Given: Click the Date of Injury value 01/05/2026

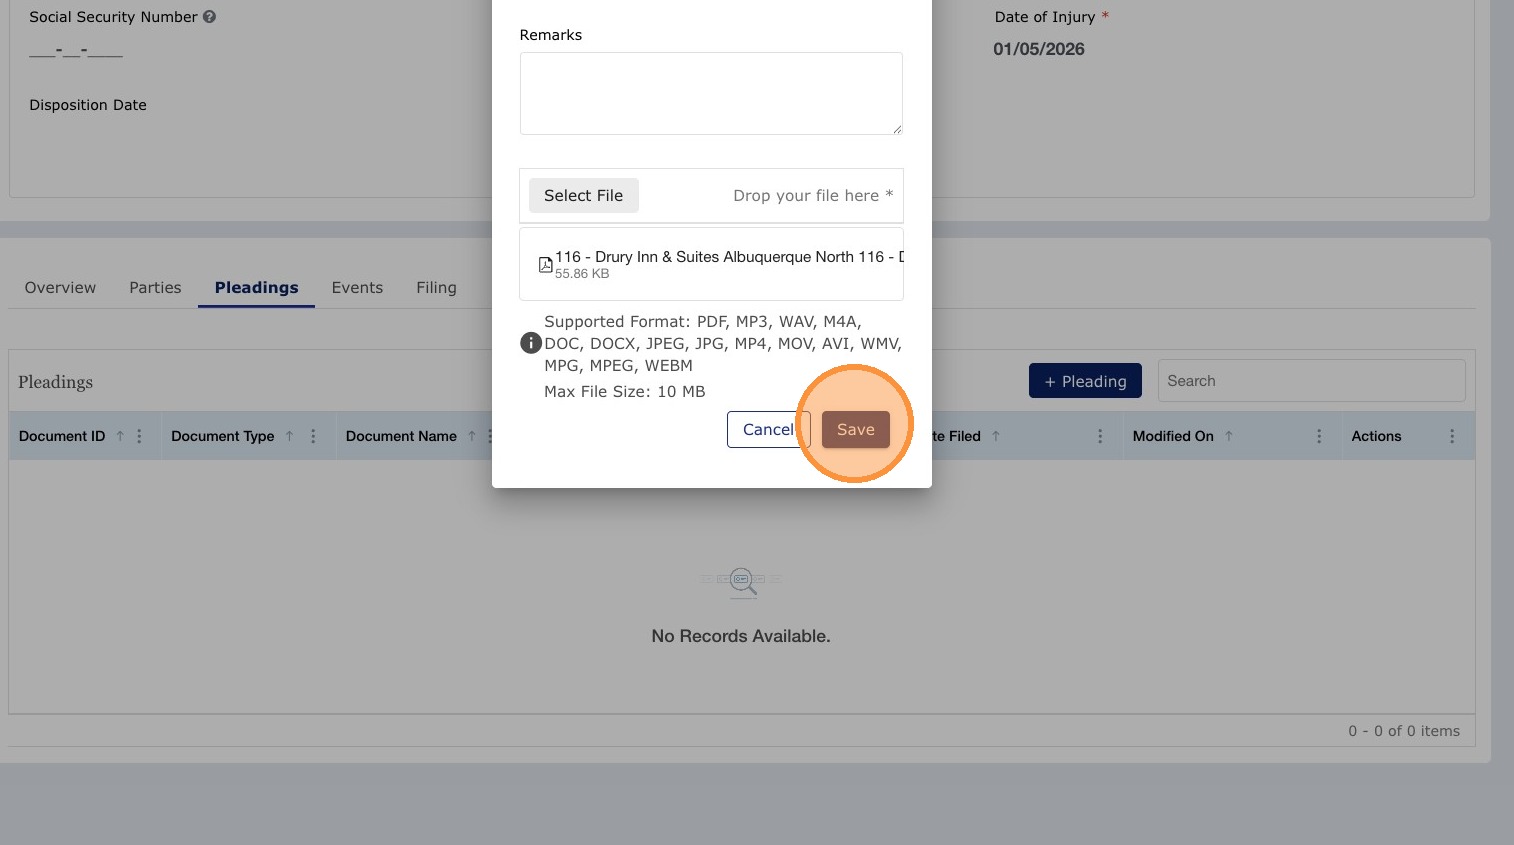Looking at the screenshot, I should click(x=1038, y=49).
